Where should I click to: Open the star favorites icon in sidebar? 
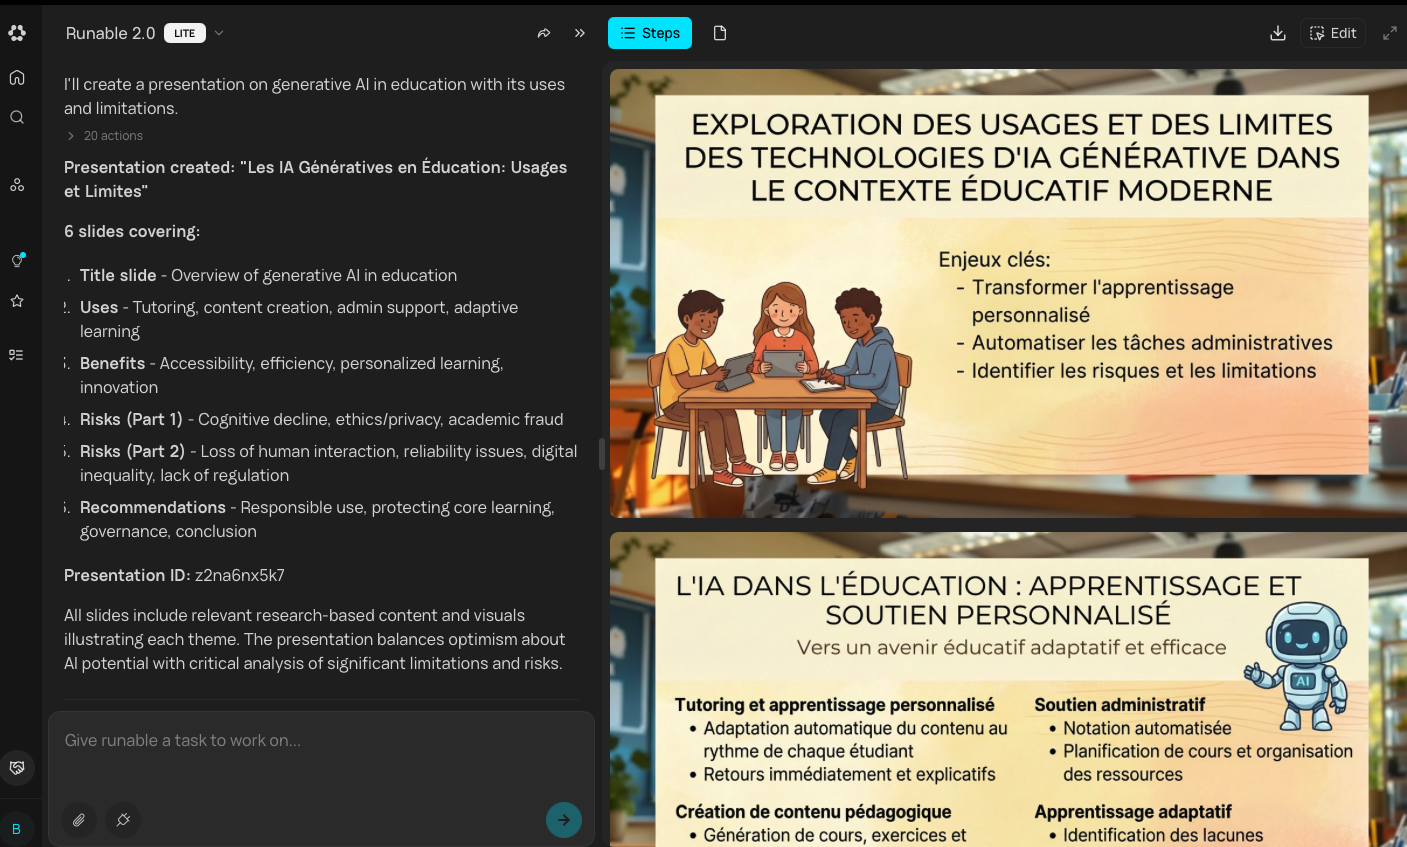pos(17,301)
